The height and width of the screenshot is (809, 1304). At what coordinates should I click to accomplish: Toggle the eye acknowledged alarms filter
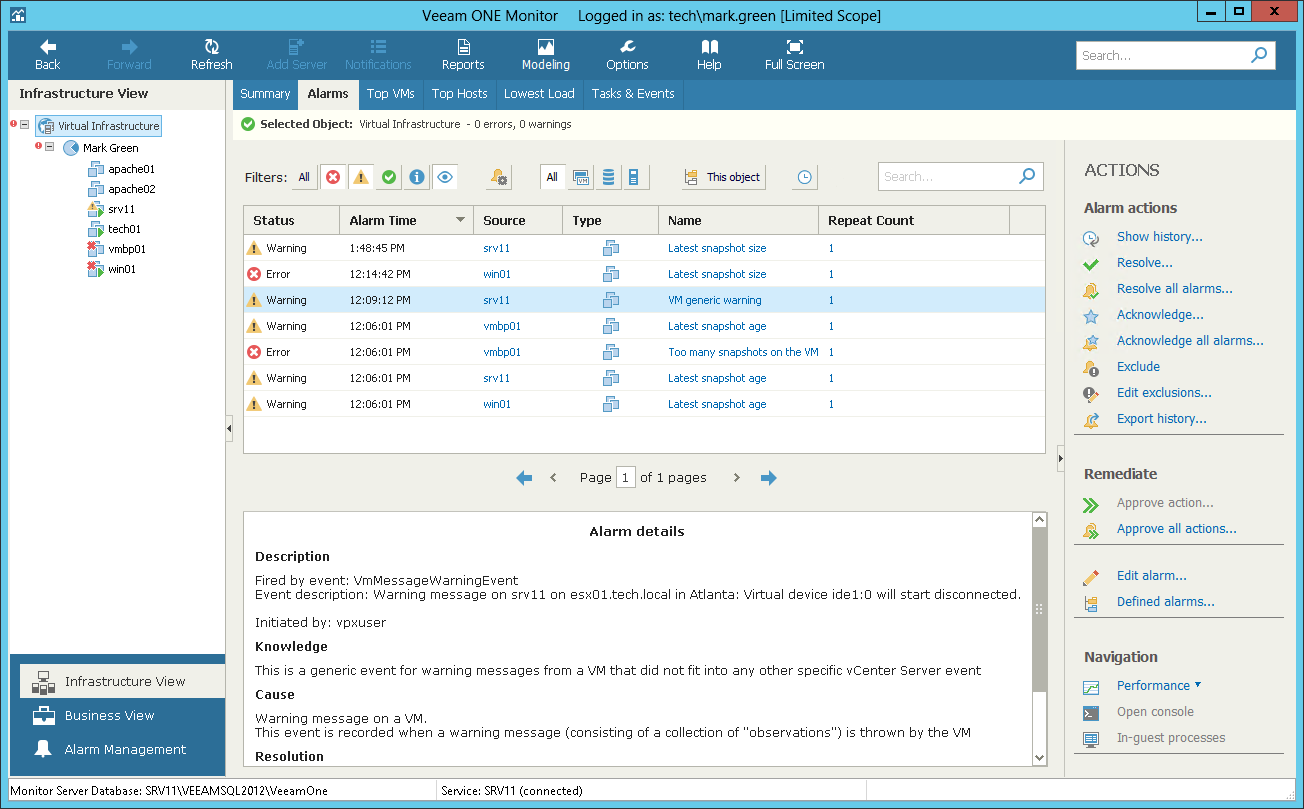pos(445,177)
